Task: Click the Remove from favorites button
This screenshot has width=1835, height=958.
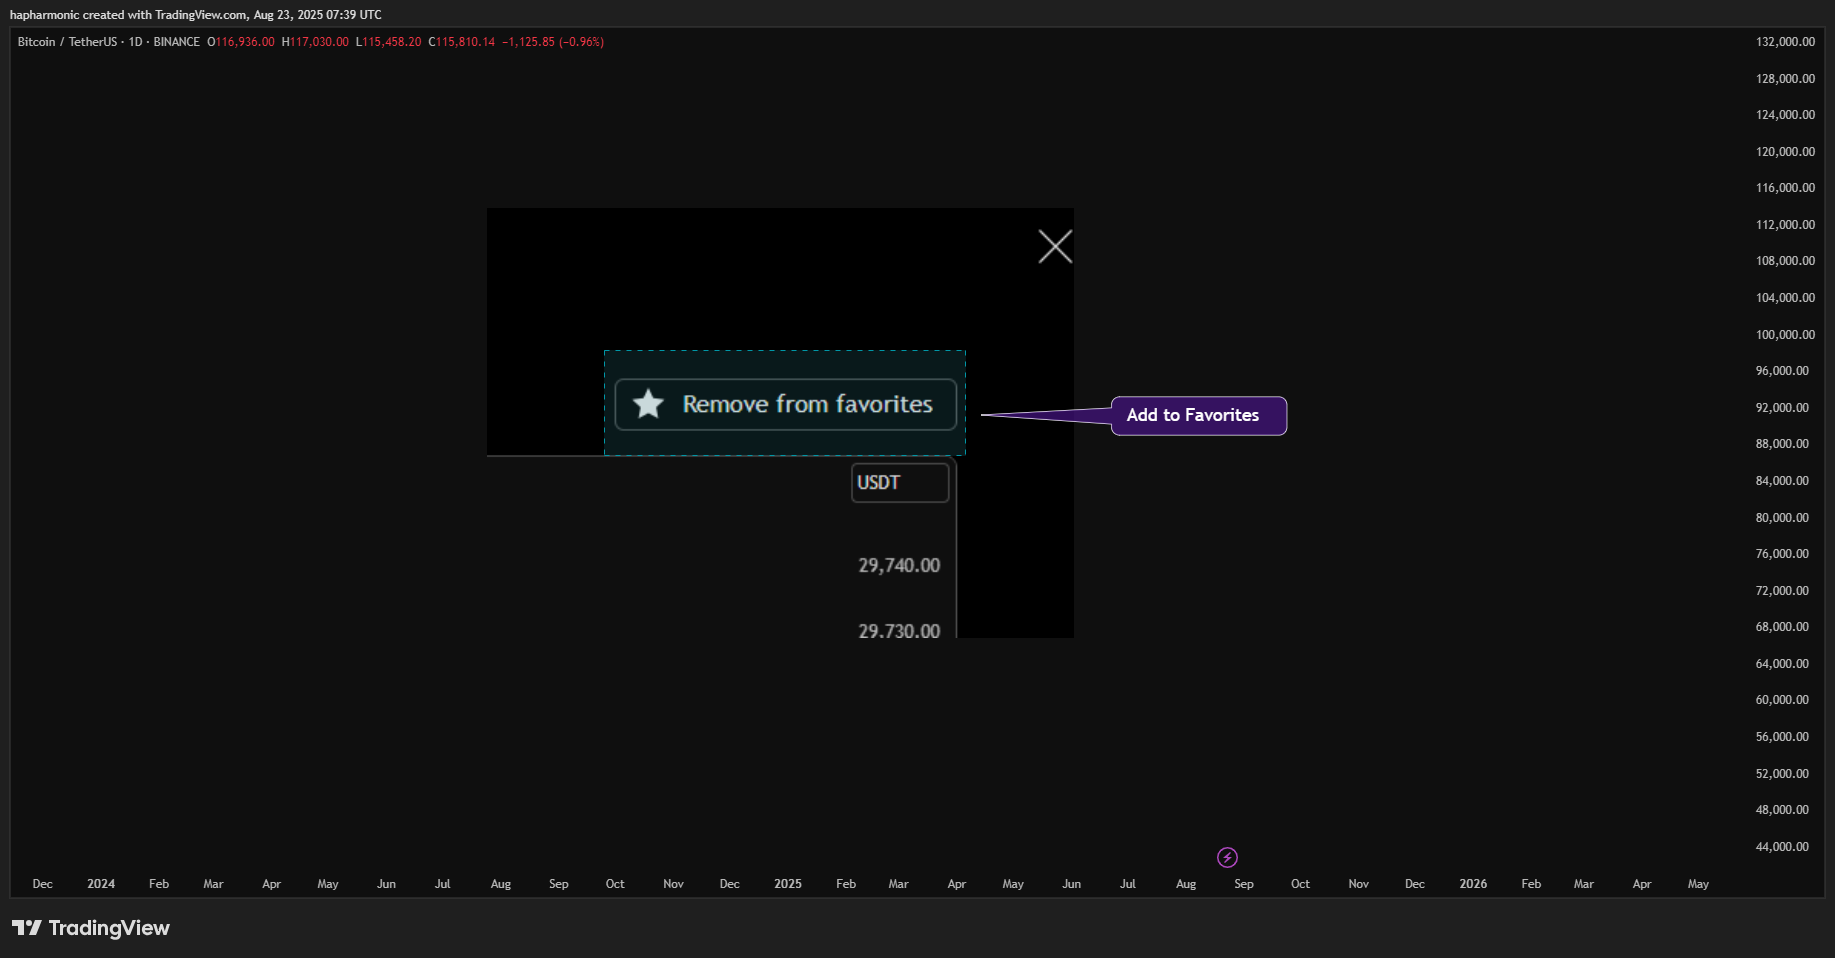Action: tap(786, 404)
